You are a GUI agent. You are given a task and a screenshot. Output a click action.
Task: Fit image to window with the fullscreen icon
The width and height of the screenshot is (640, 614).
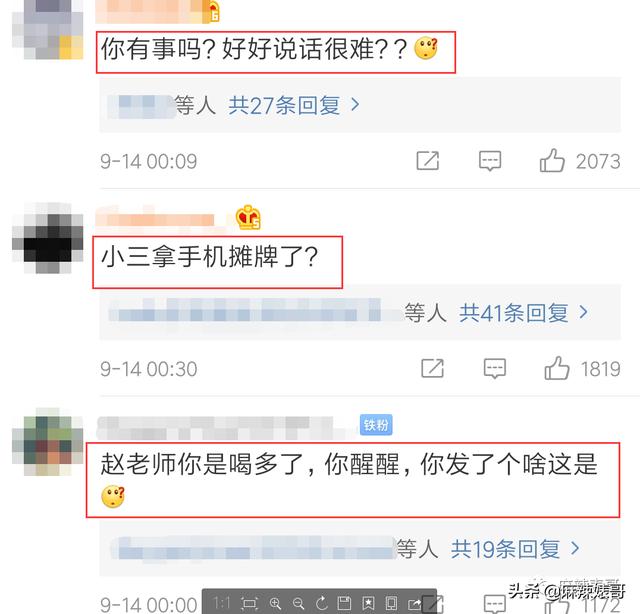(x=249, y=603)
